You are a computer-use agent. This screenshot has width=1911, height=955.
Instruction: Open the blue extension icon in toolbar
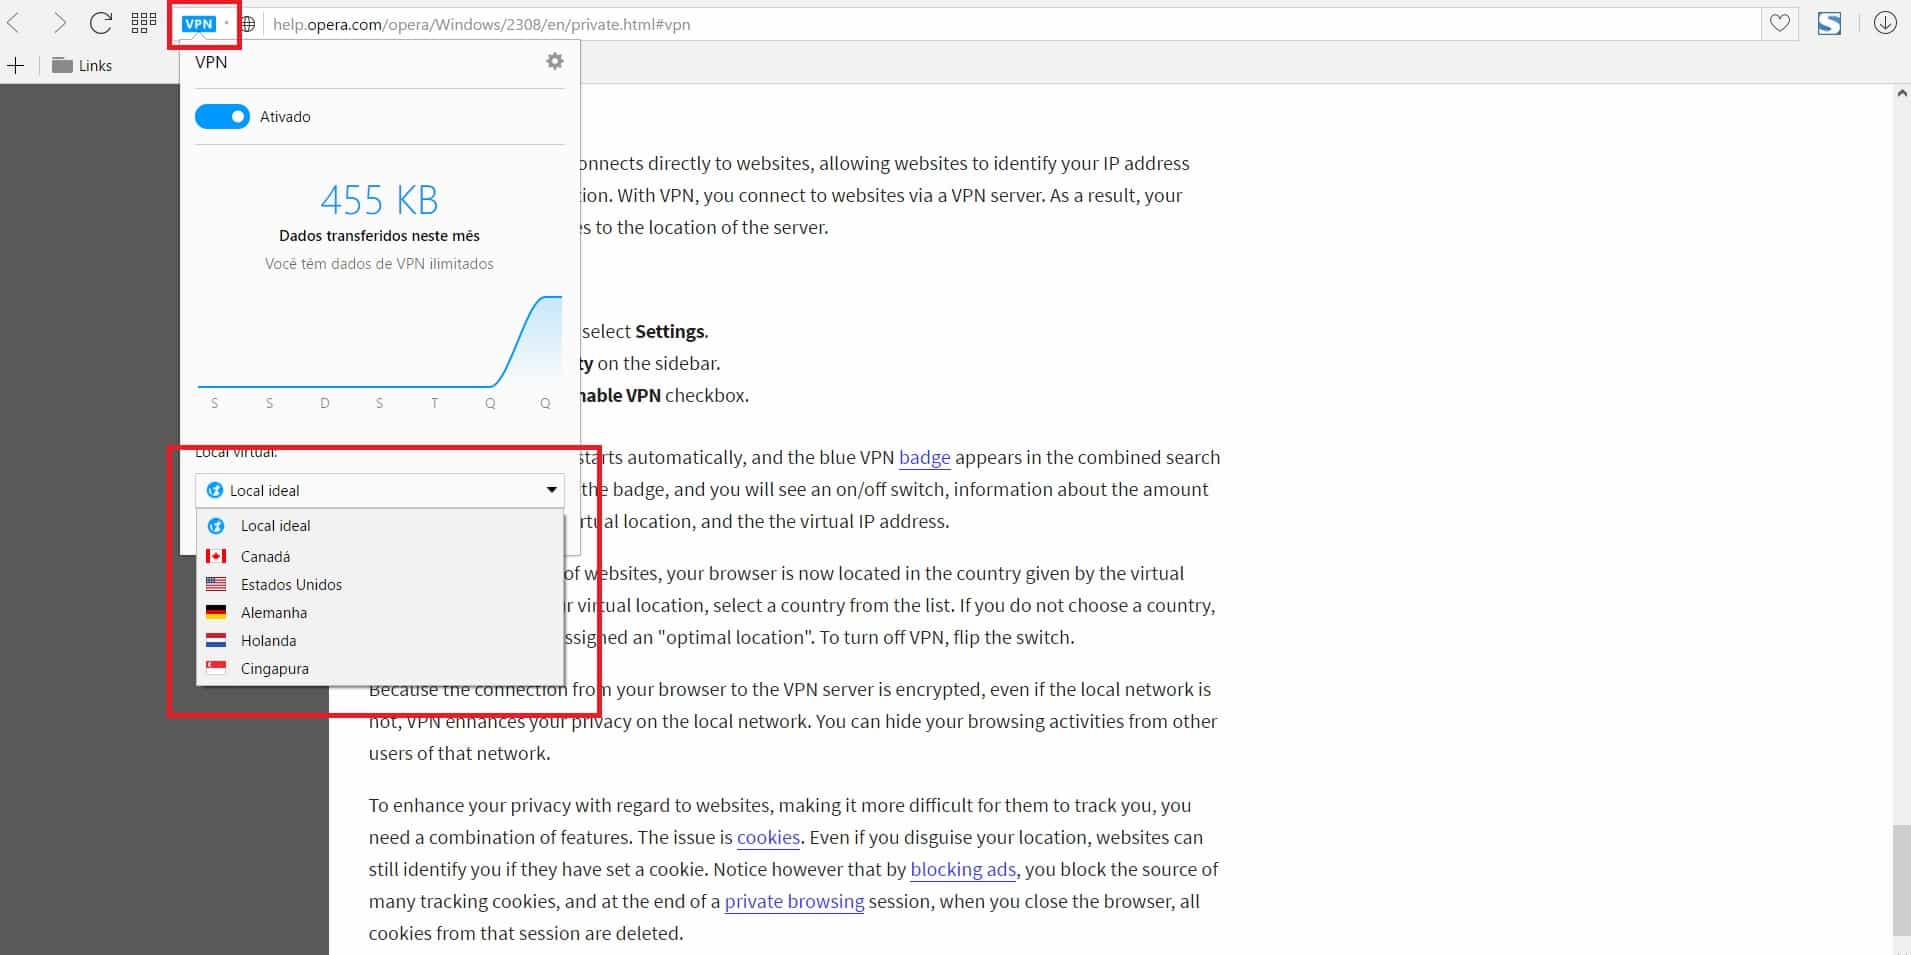1829,23
